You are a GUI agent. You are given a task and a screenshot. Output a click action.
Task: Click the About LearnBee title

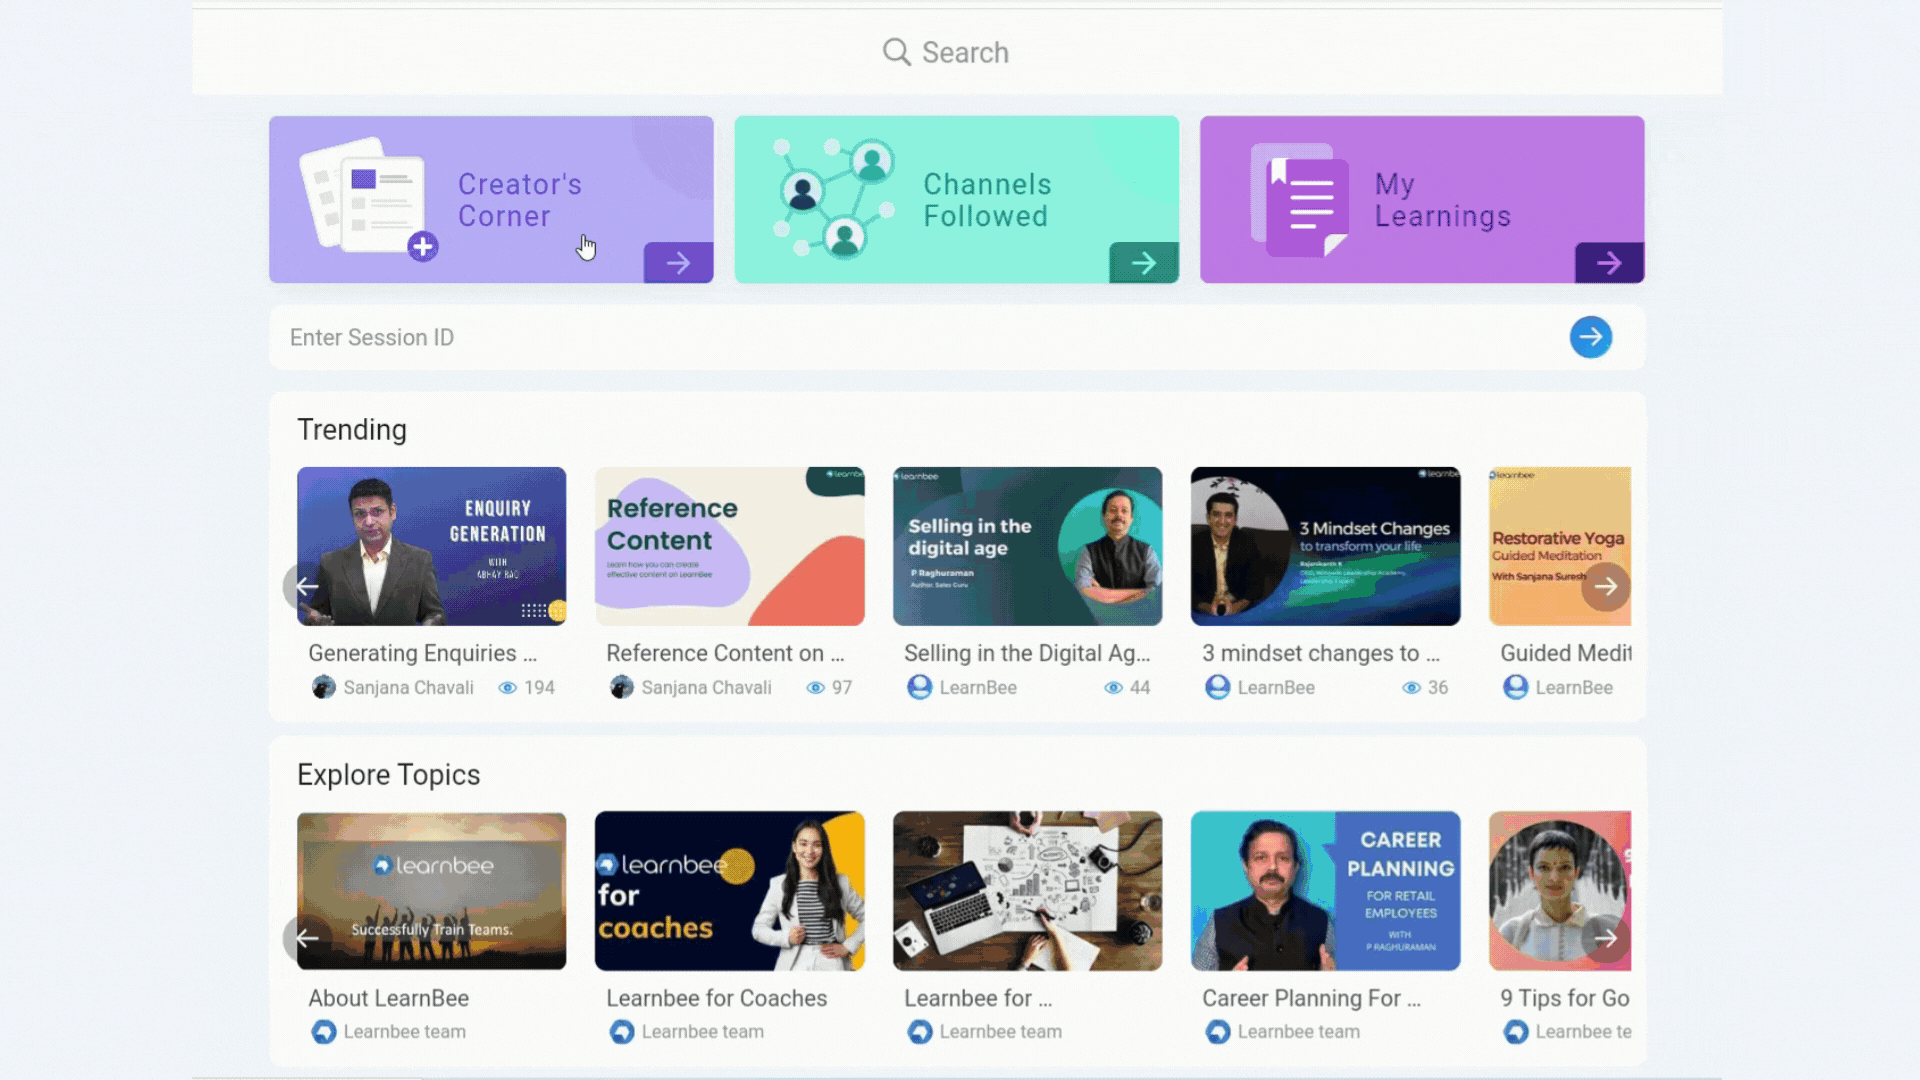tap(388, 998)
